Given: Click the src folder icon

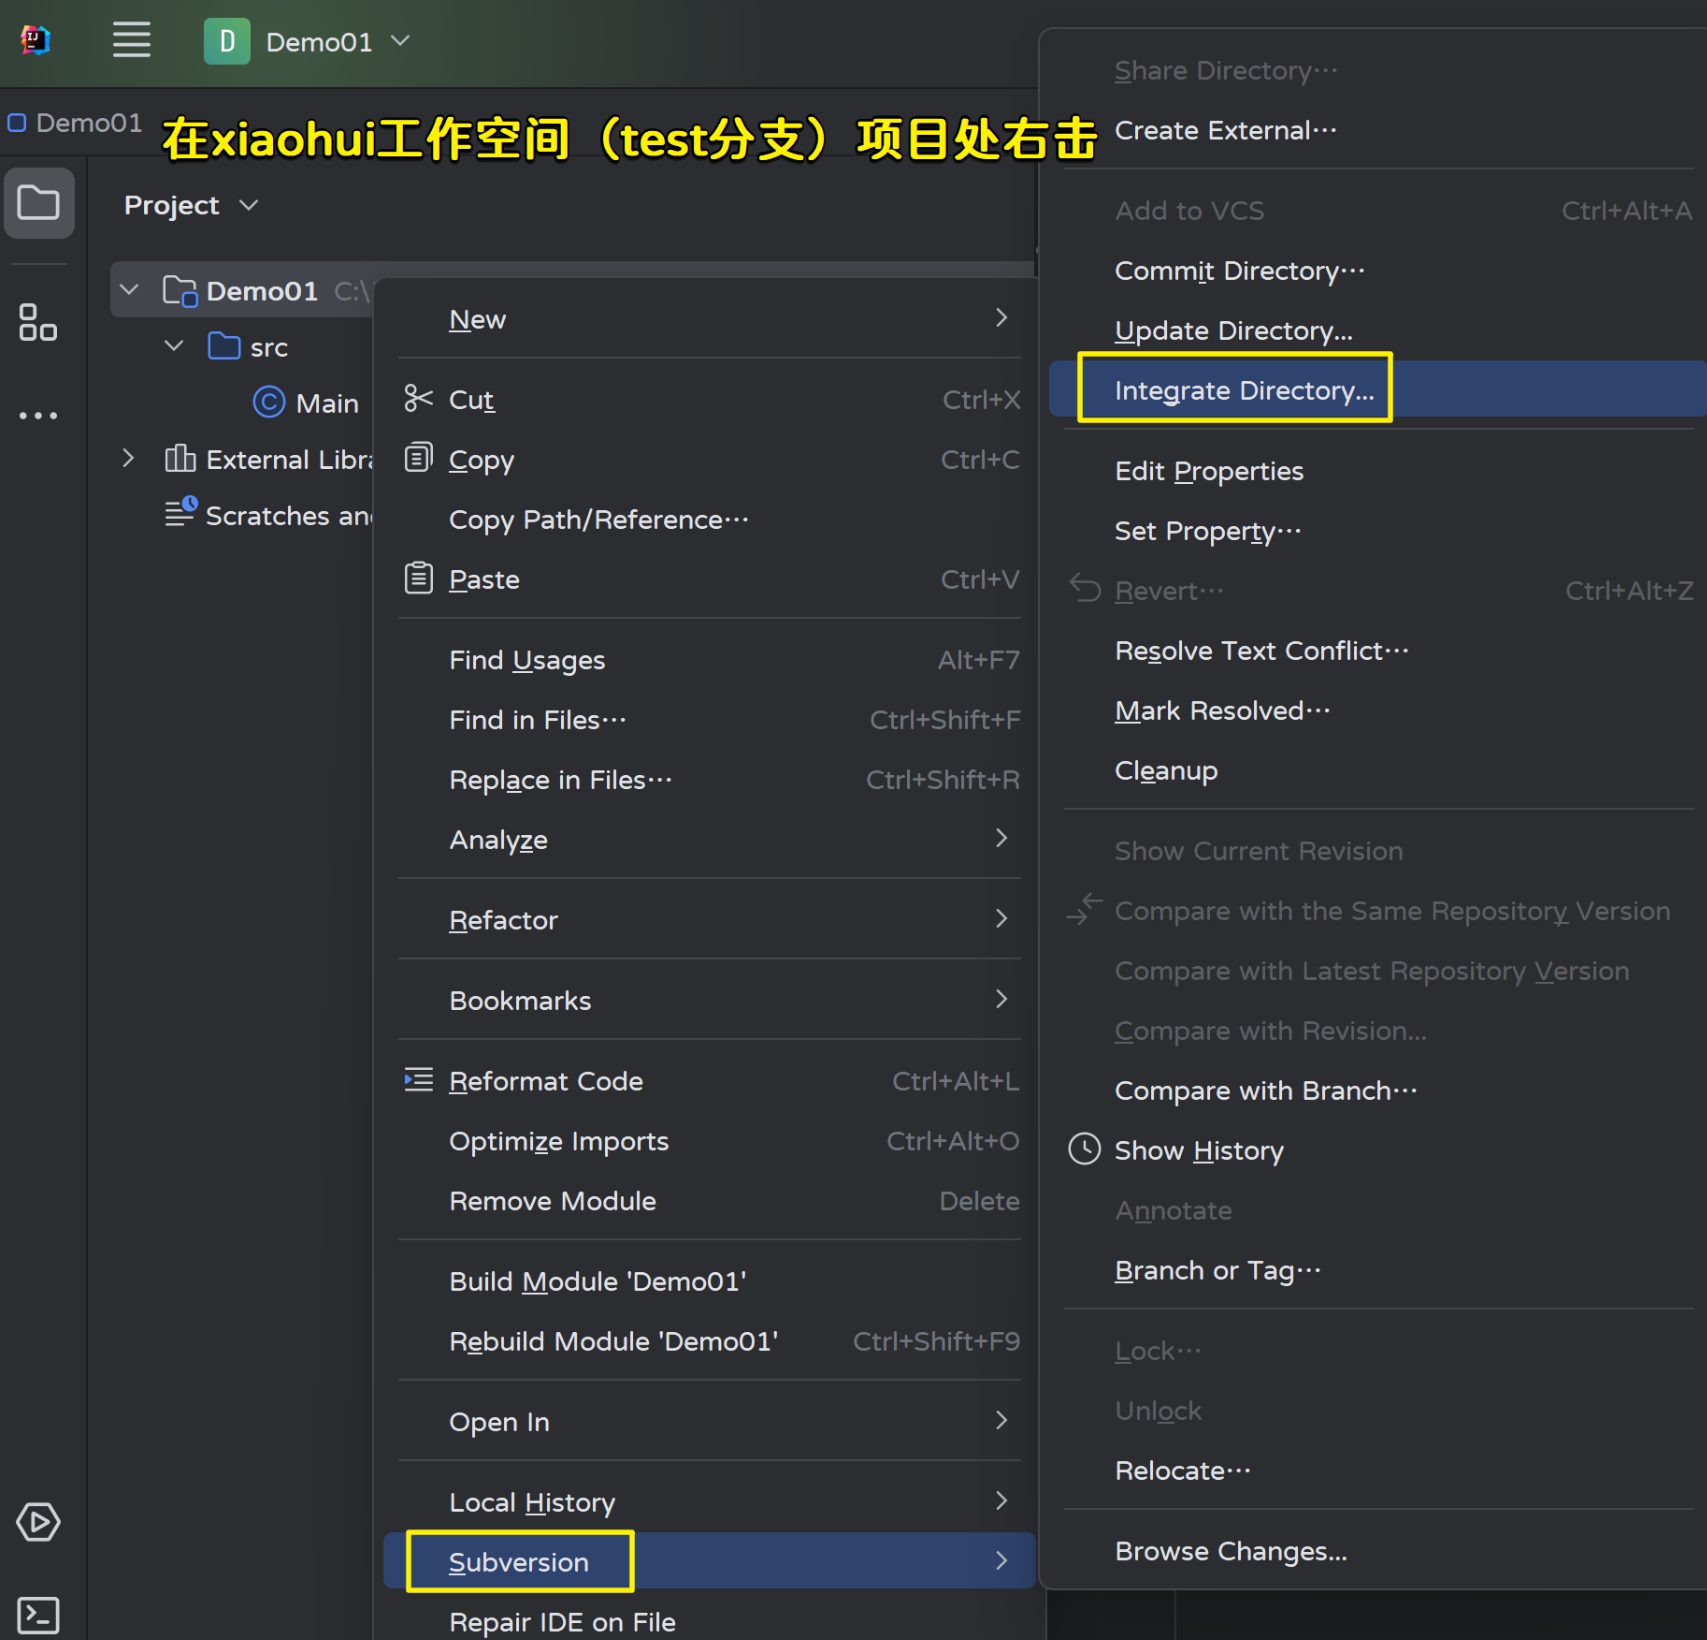Looking at the screenshot, I should pyautogui.click(x=224, y=346).
